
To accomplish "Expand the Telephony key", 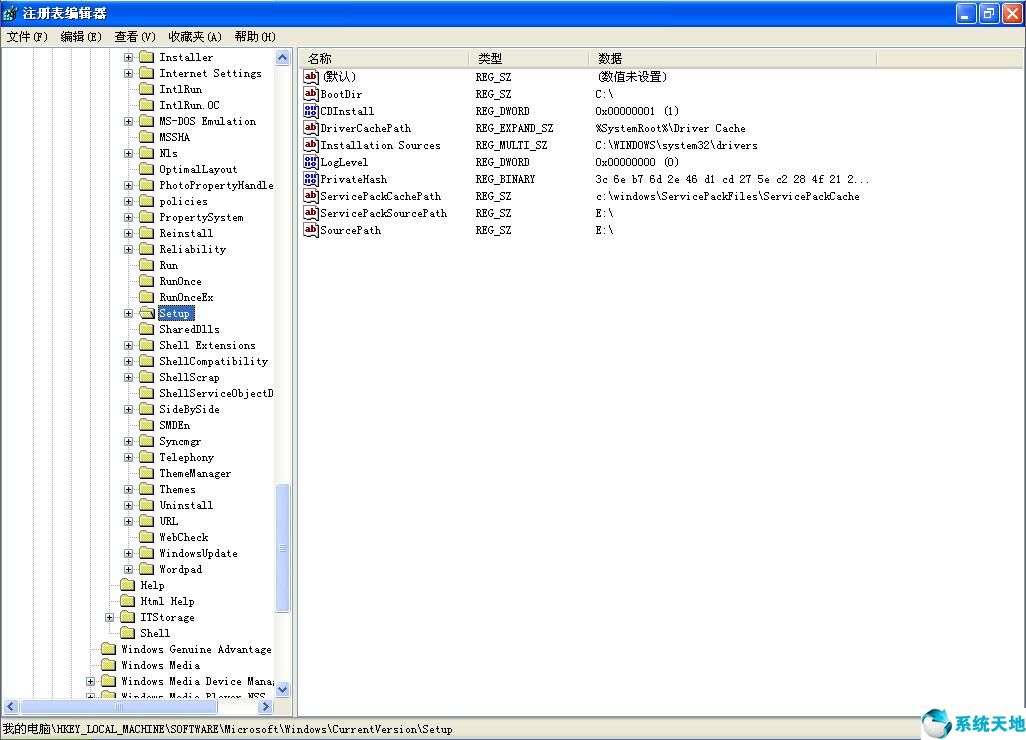I will [128, 457].
